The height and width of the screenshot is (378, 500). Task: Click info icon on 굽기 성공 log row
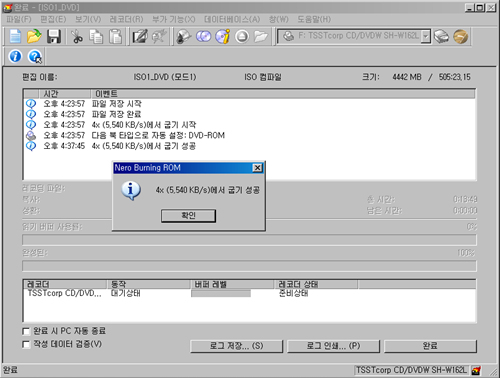(31, 146)
